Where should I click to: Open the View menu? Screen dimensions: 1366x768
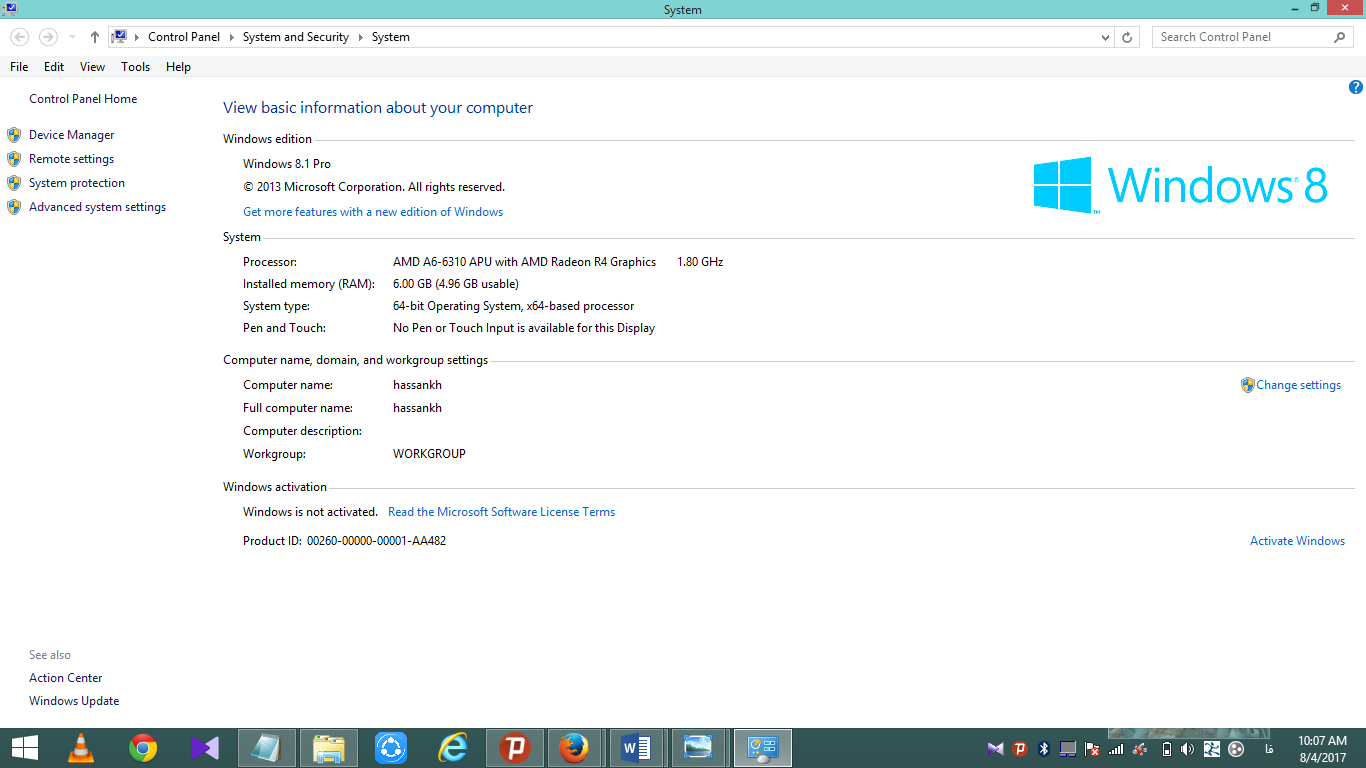click(92, 67)
